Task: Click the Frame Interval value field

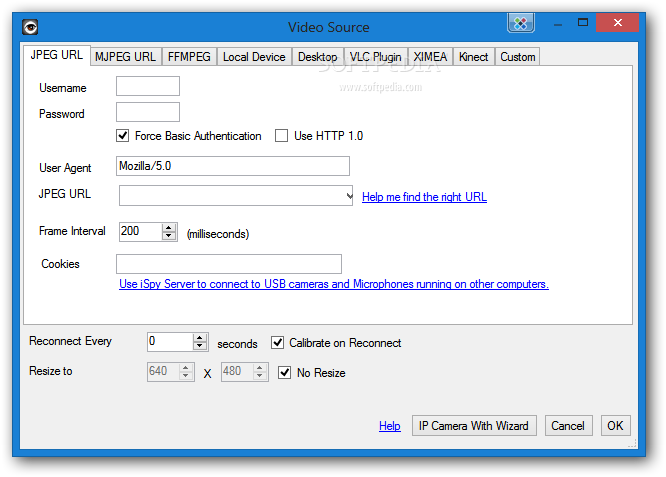Action: [141, 232]
